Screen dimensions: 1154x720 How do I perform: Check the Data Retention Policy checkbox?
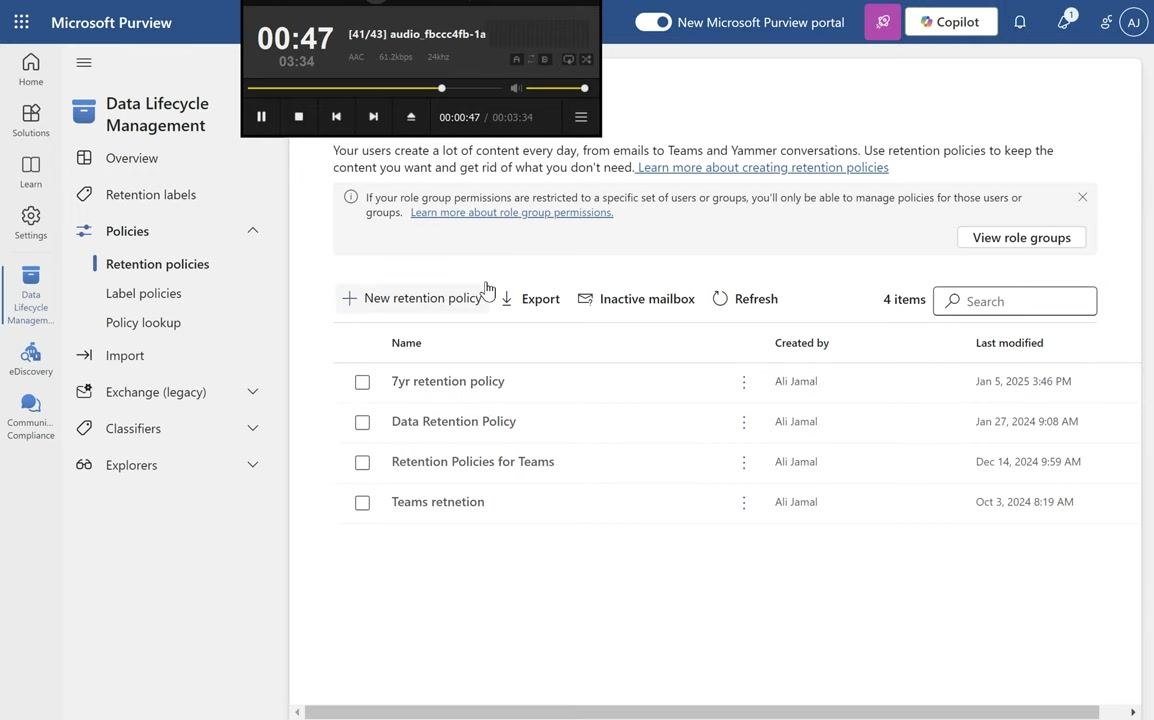pos(362,423)
